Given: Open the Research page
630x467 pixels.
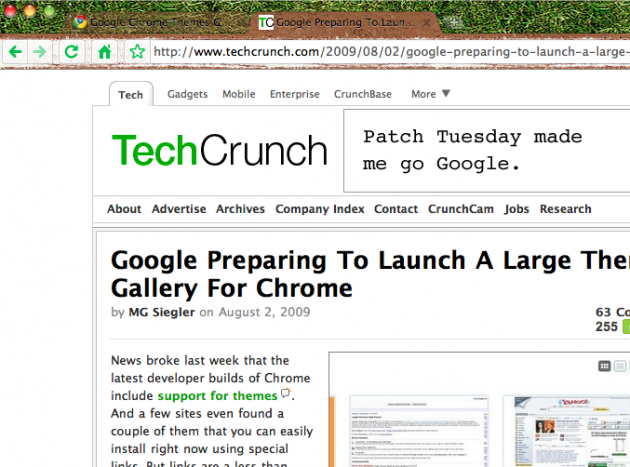Looking at the screenshot, I should point(566,209).
